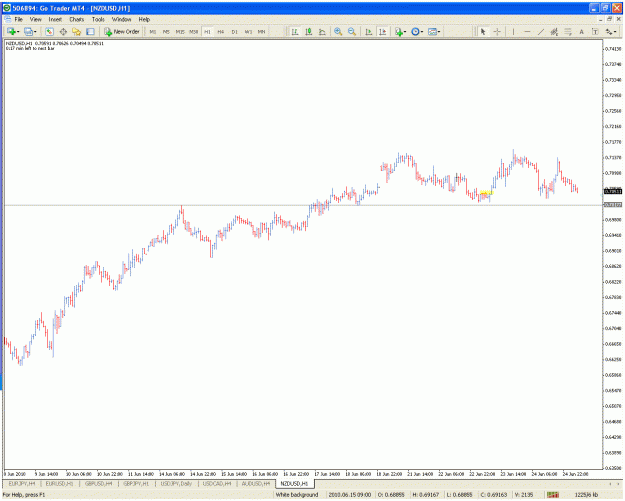Switch chart to M15 timeframe

180,31
